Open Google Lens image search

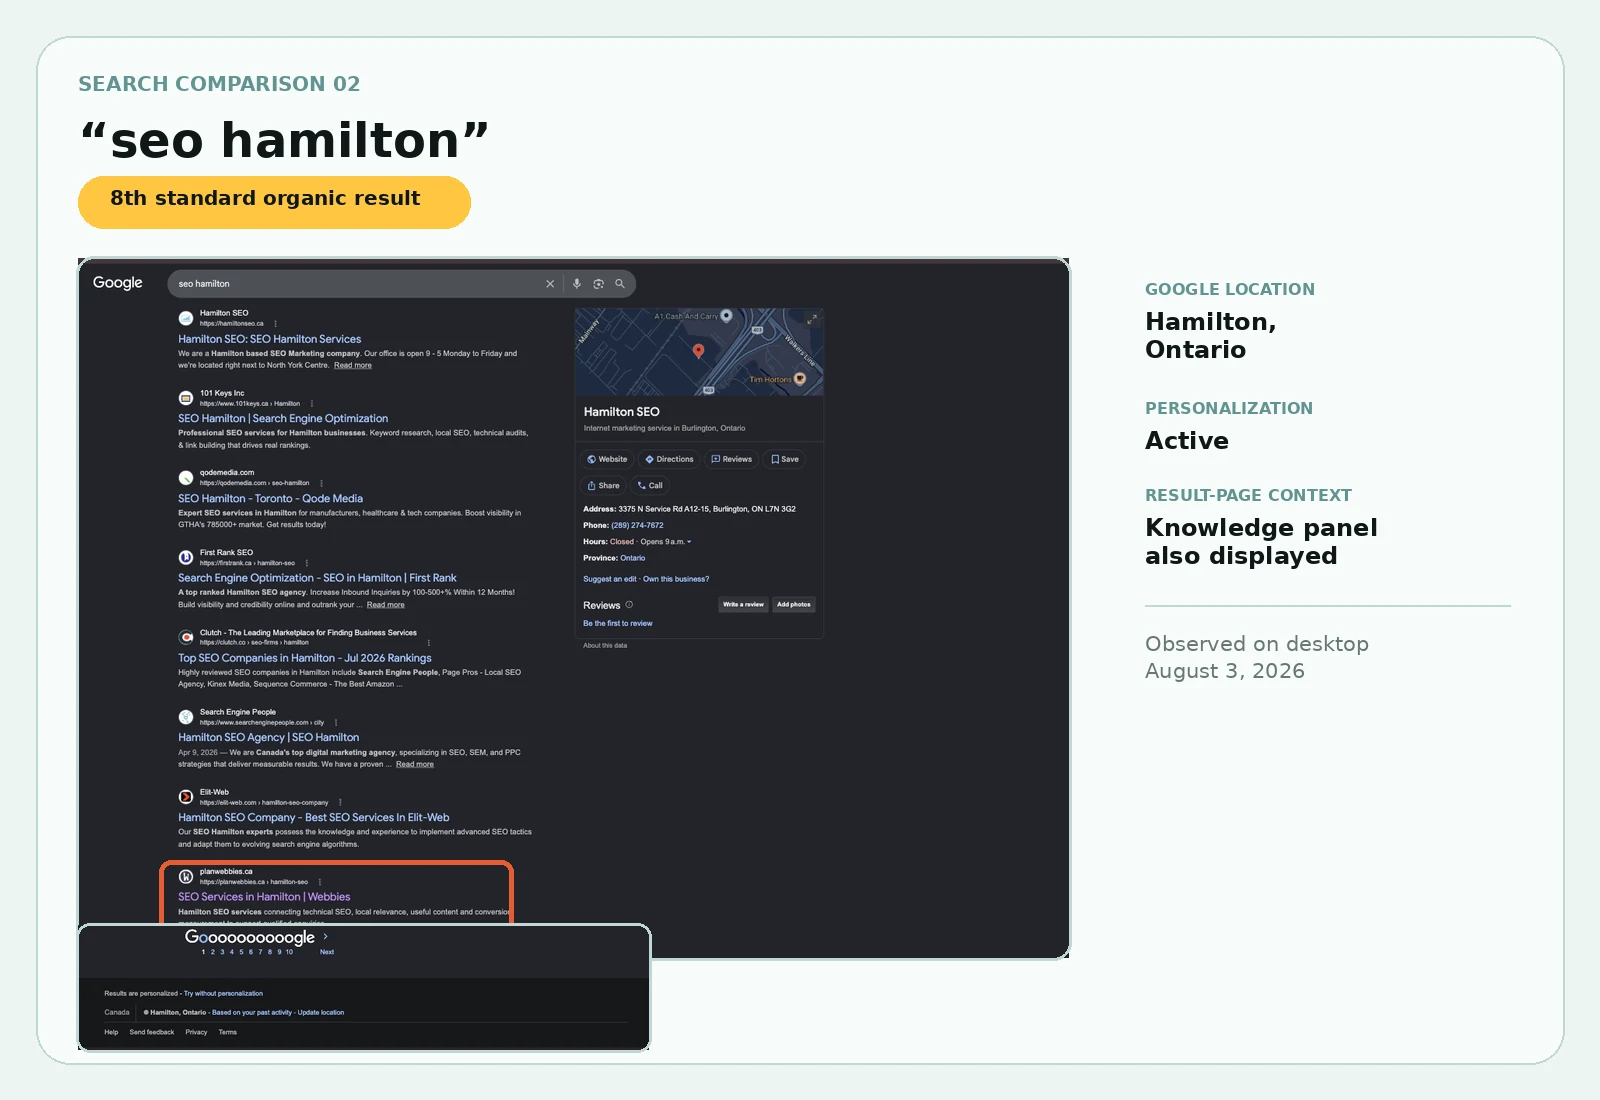598,284
